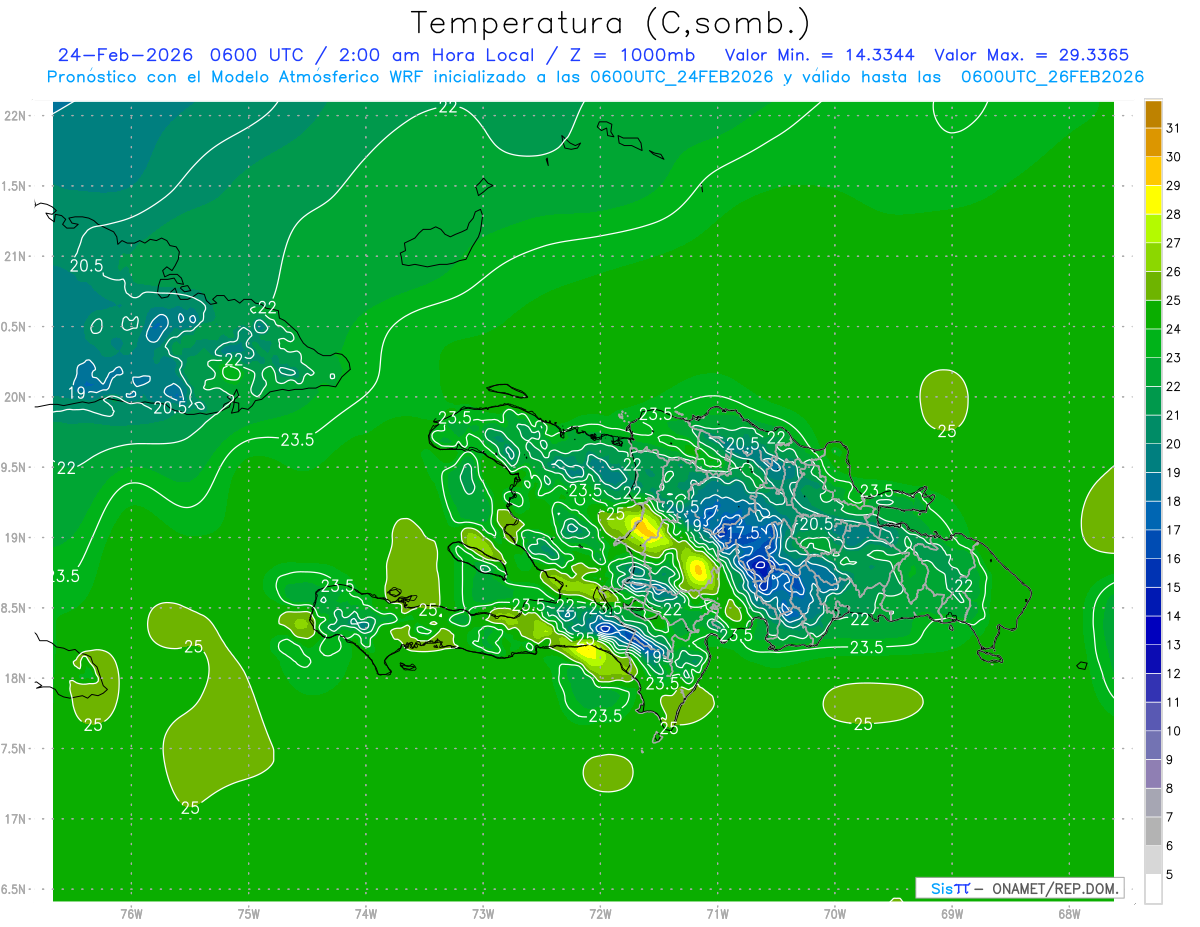This screenshot has height=927, width=1200.
Task: Click the colorbar scale value '5'
Action: (x=1170, y=875)
